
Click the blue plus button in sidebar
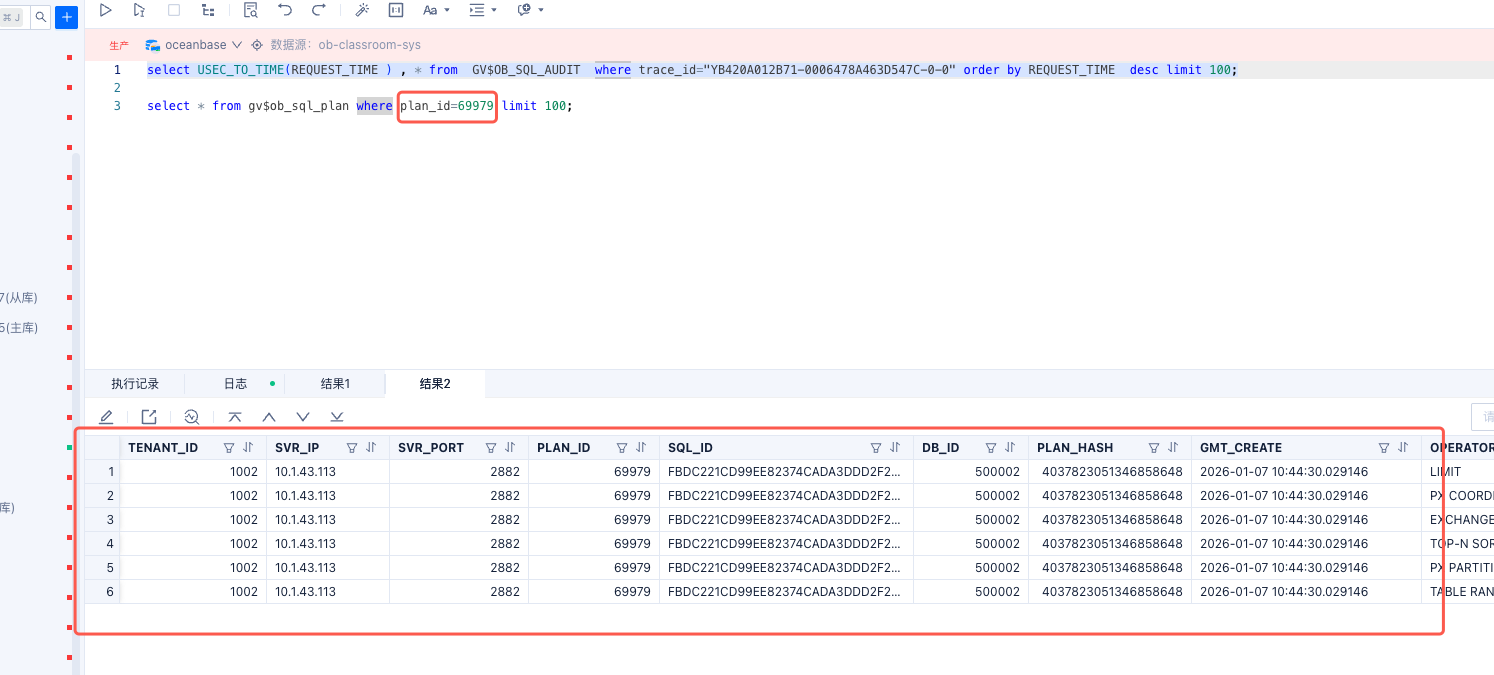point(66,17)
